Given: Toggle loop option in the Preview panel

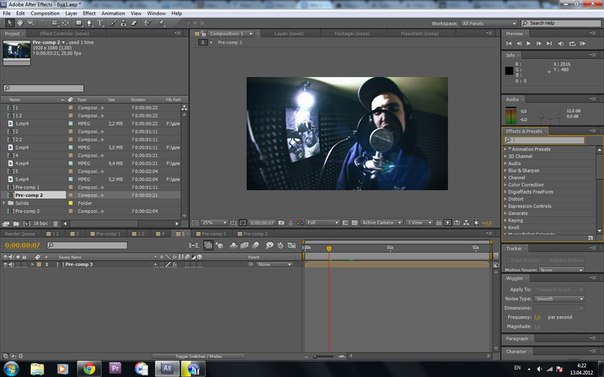Looking at the screenshot, I should click(572, 44).
